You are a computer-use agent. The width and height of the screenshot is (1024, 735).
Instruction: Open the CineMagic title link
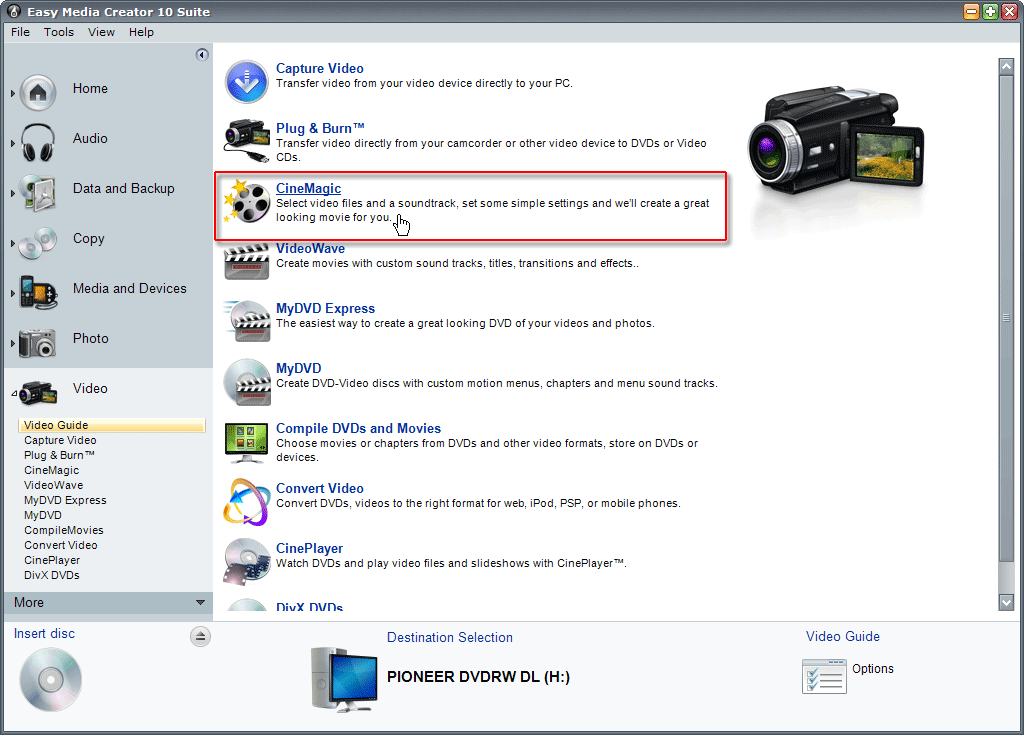click(x=308, y=188)
